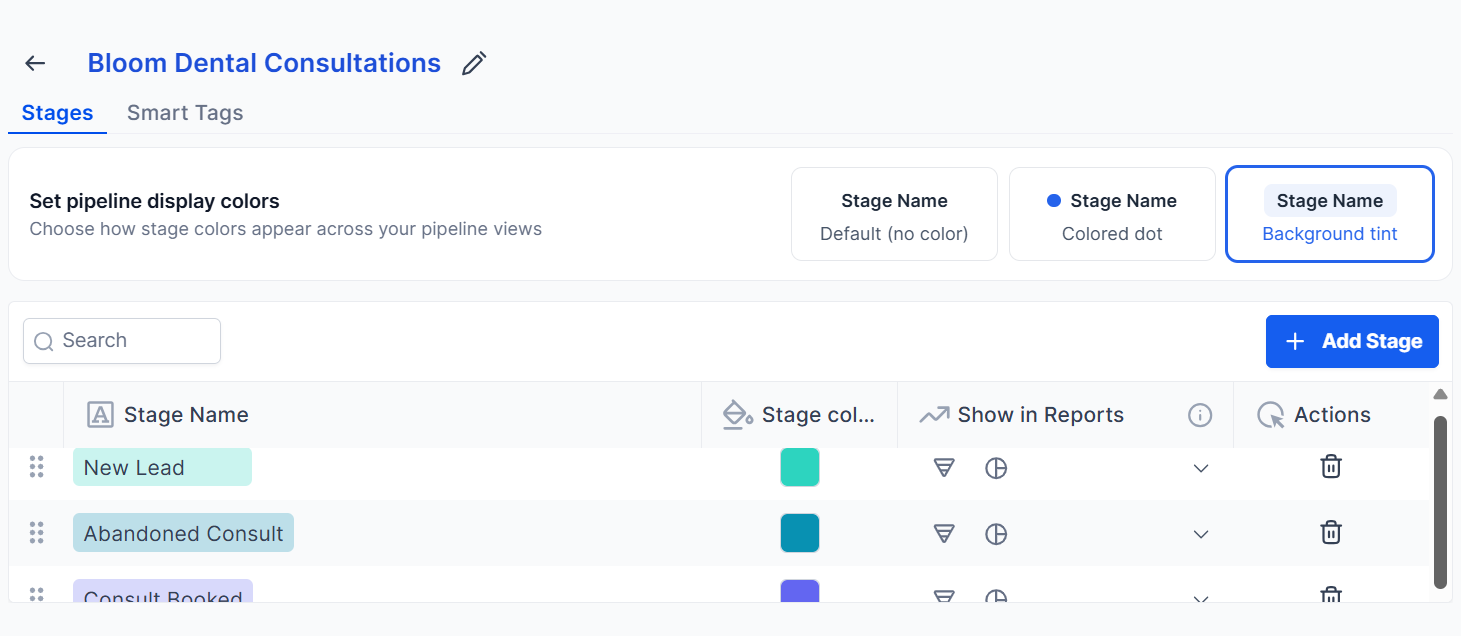The height and width of the screenshot is (636, 1461).
Task: Select the Background tint display option
Action: point(1330,214)
